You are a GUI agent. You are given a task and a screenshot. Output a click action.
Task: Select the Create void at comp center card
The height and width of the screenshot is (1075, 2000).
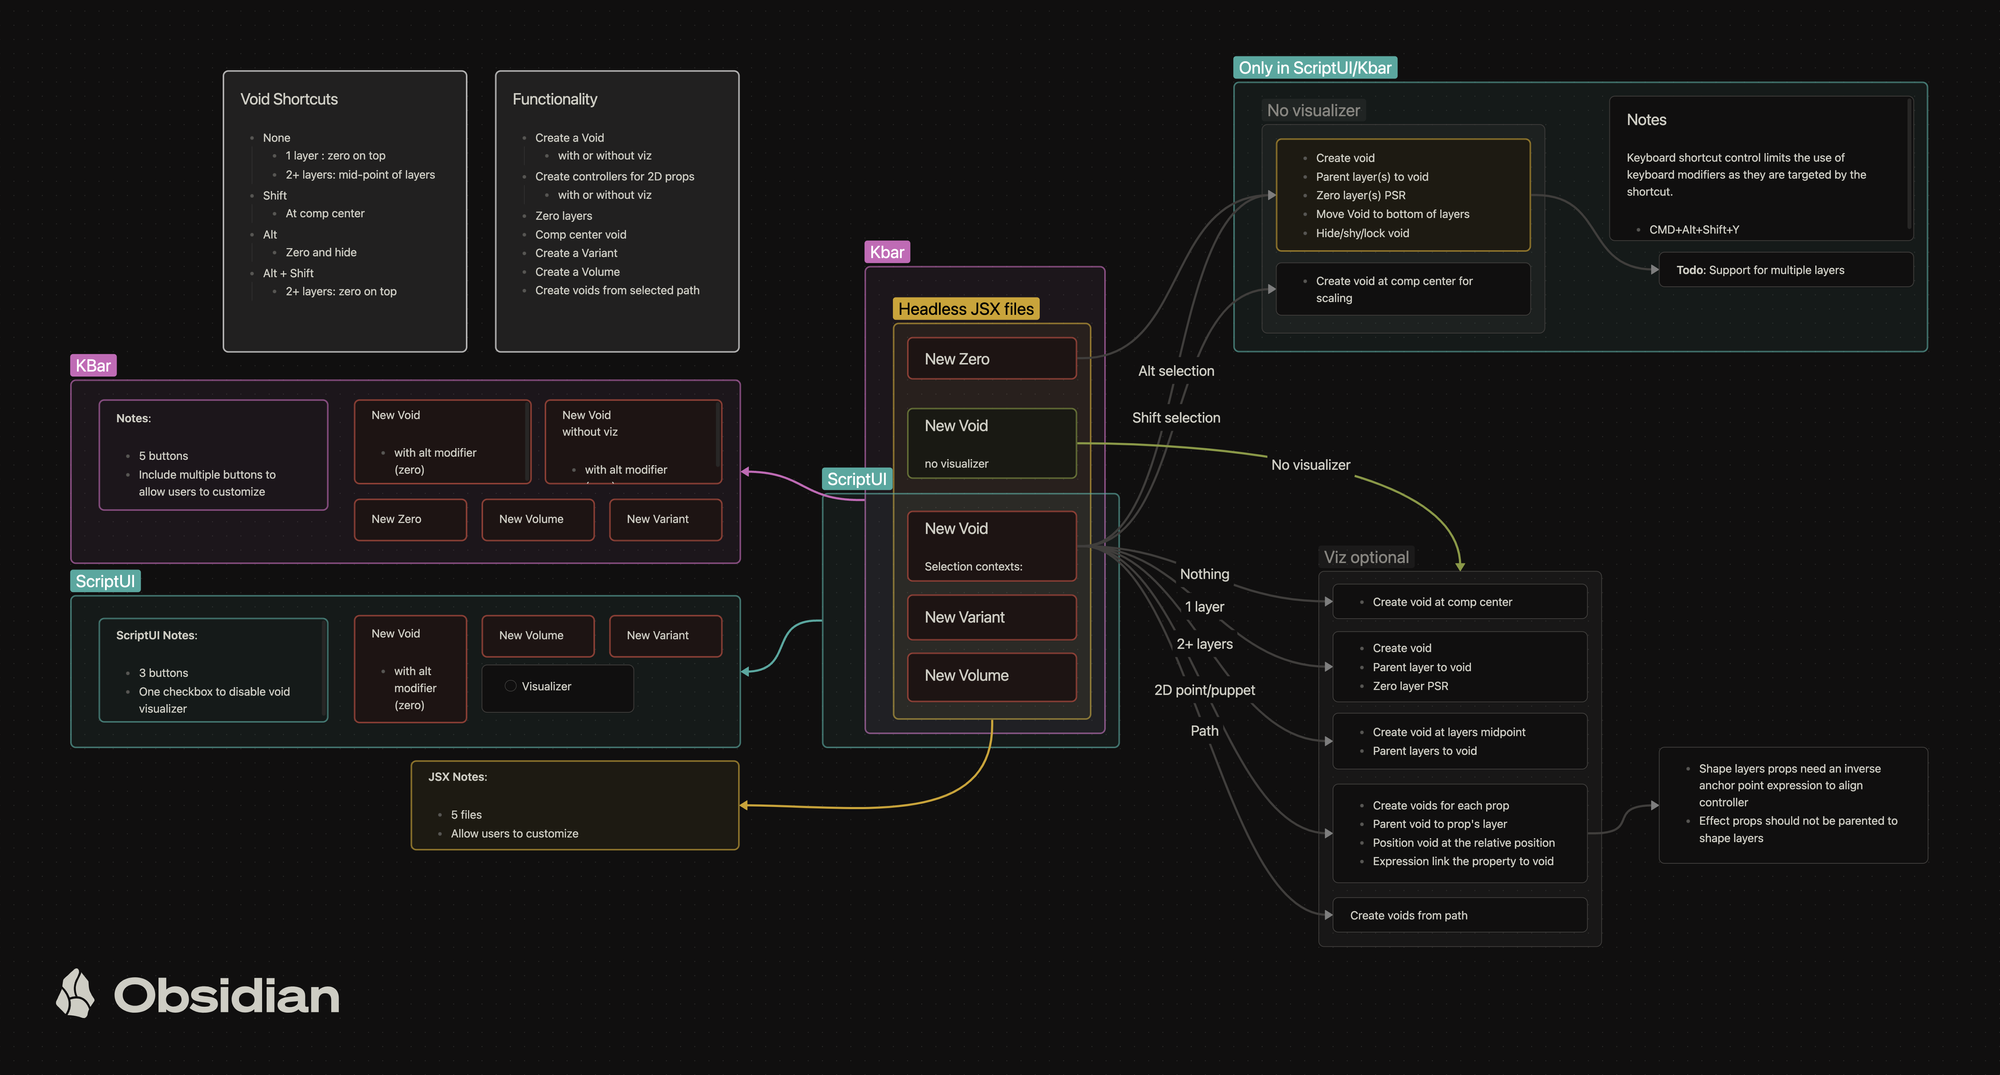(1460, 602)
